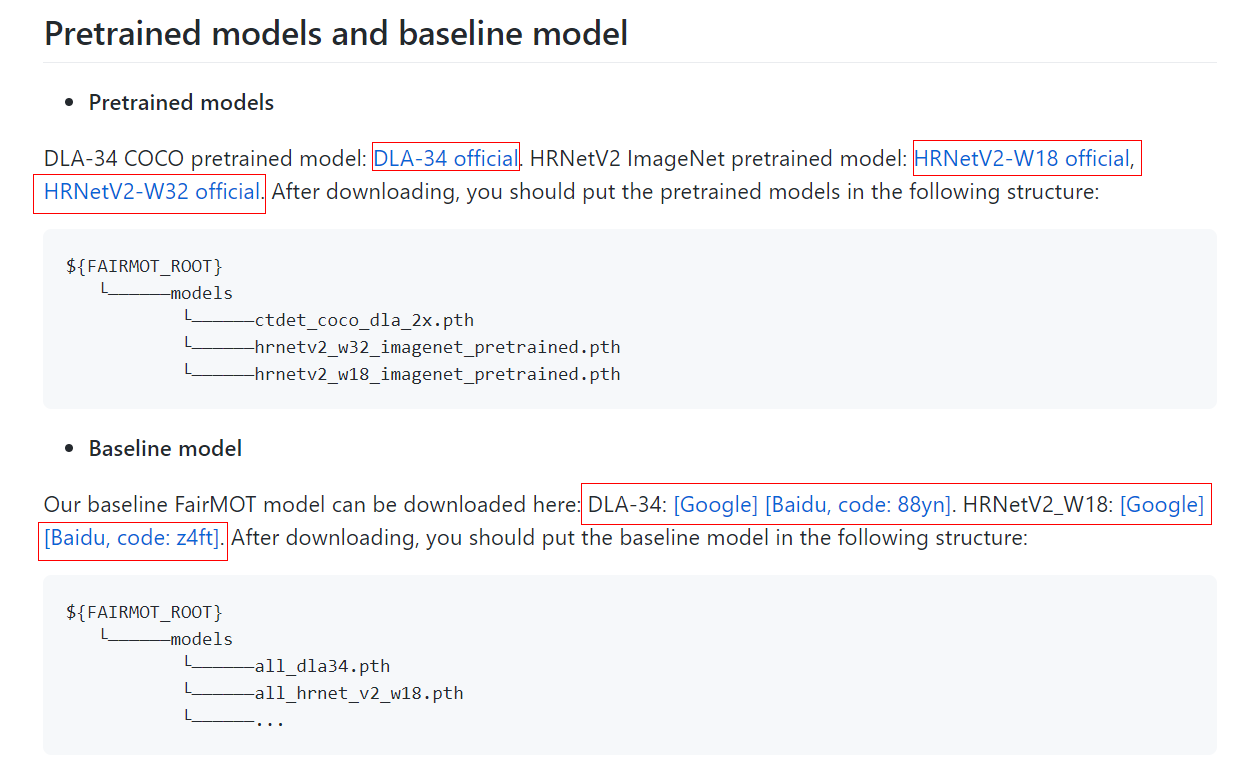
Task: Click the Baidu link with code z4ft
Action: coord(133,538)
